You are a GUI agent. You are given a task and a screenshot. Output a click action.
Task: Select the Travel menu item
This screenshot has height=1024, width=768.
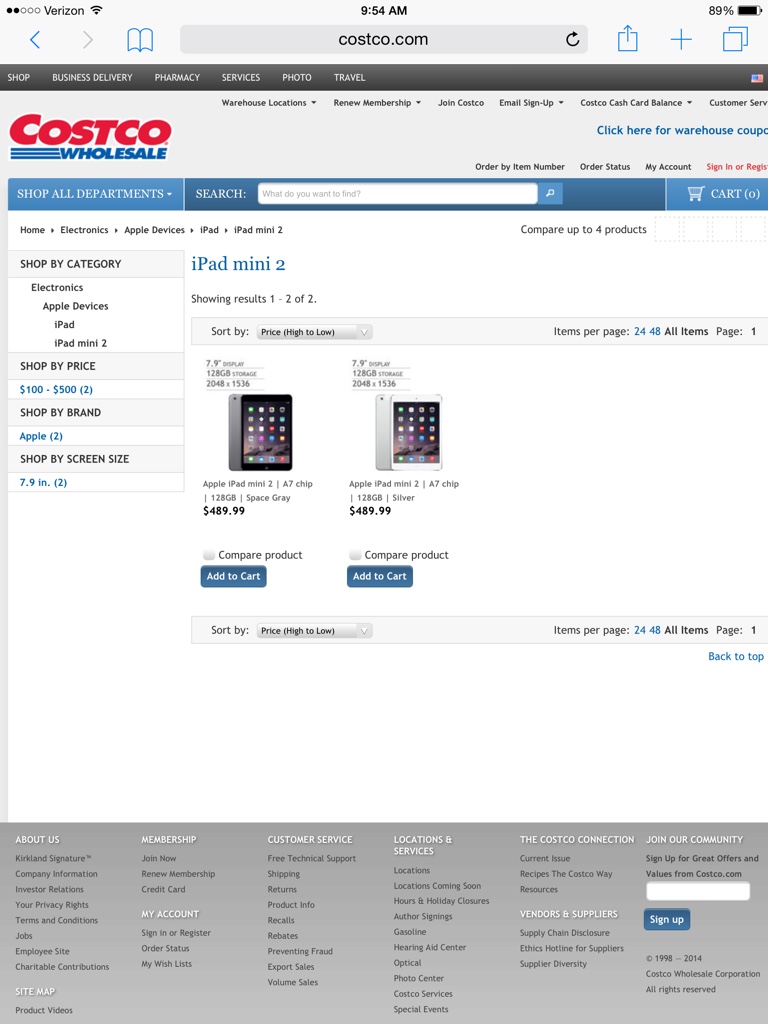pos(349,77)
